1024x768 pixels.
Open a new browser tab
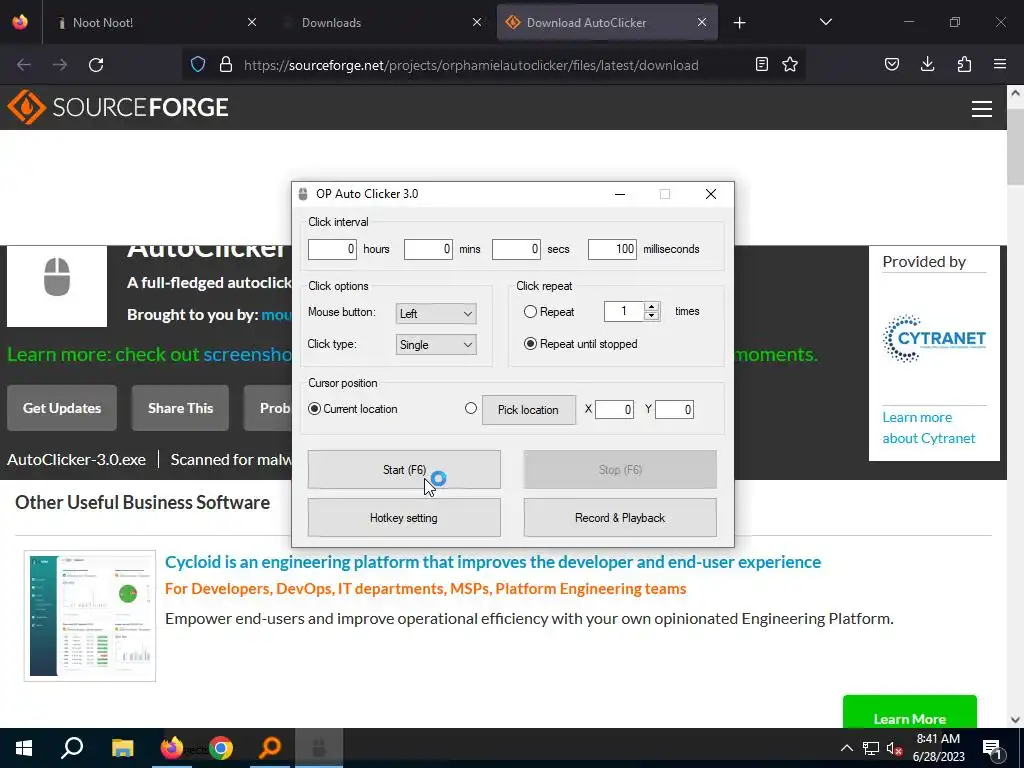739,23
